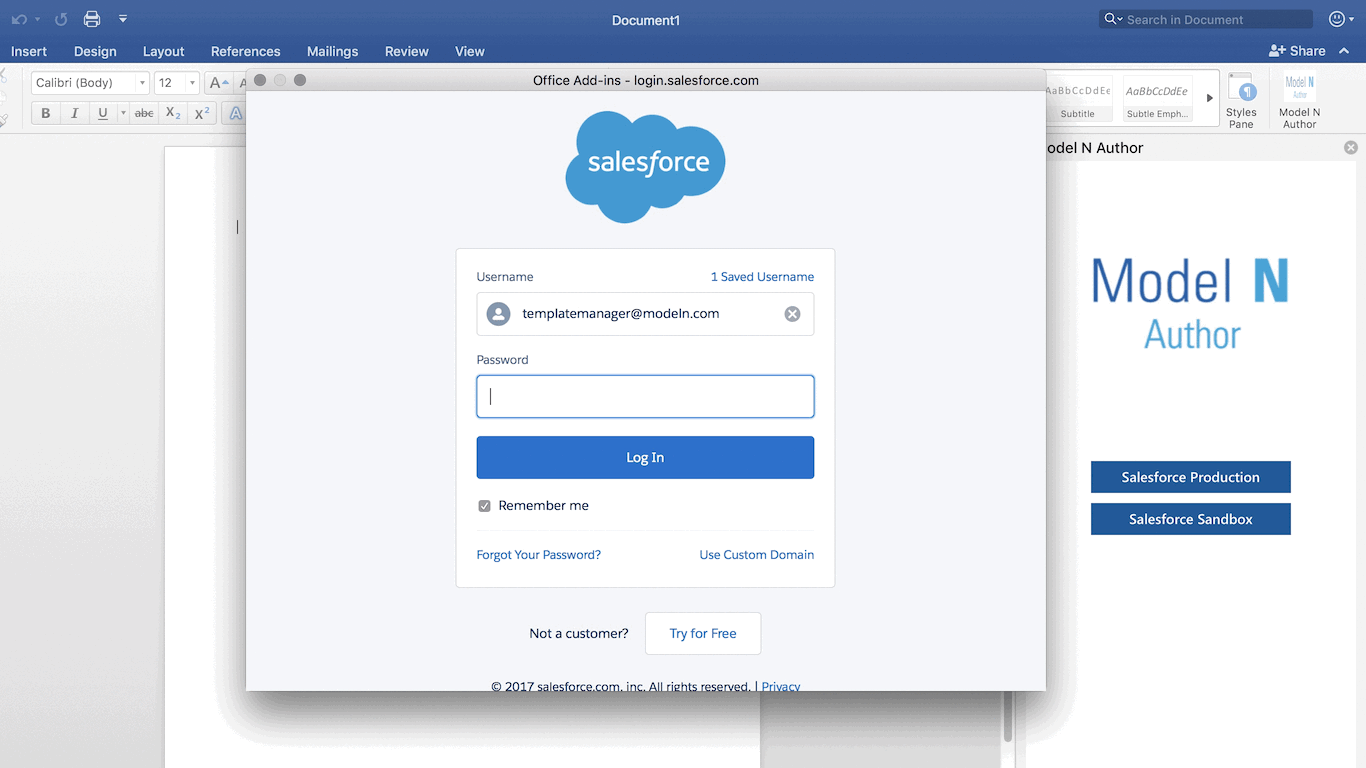Screen dimensions: 1366x768
Task: Click the Use Custom Domain link
Action: pyautogui.click(x=757, y=555)
